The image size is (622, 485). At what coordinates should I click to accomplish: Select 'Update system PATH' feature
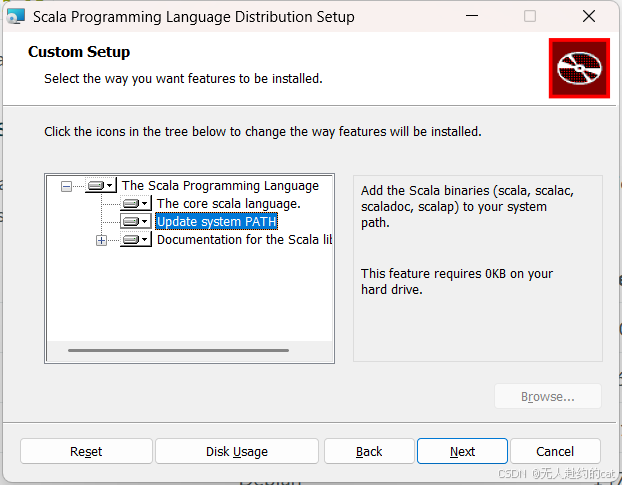[217, 221]
